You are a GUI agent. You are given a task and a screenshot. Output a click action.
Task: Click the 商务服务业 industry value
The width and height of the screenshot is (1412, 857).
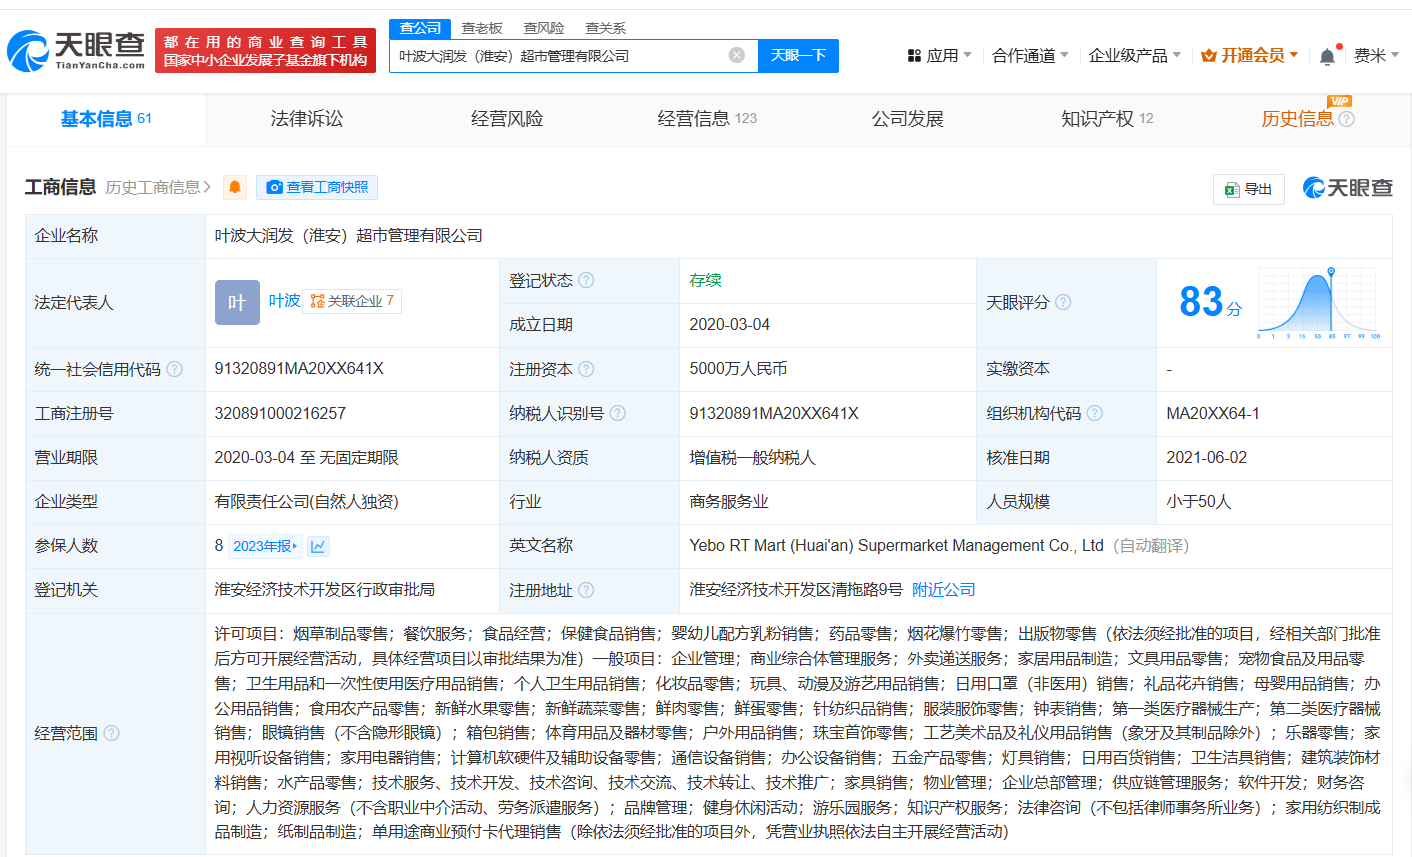coord(729,501)
